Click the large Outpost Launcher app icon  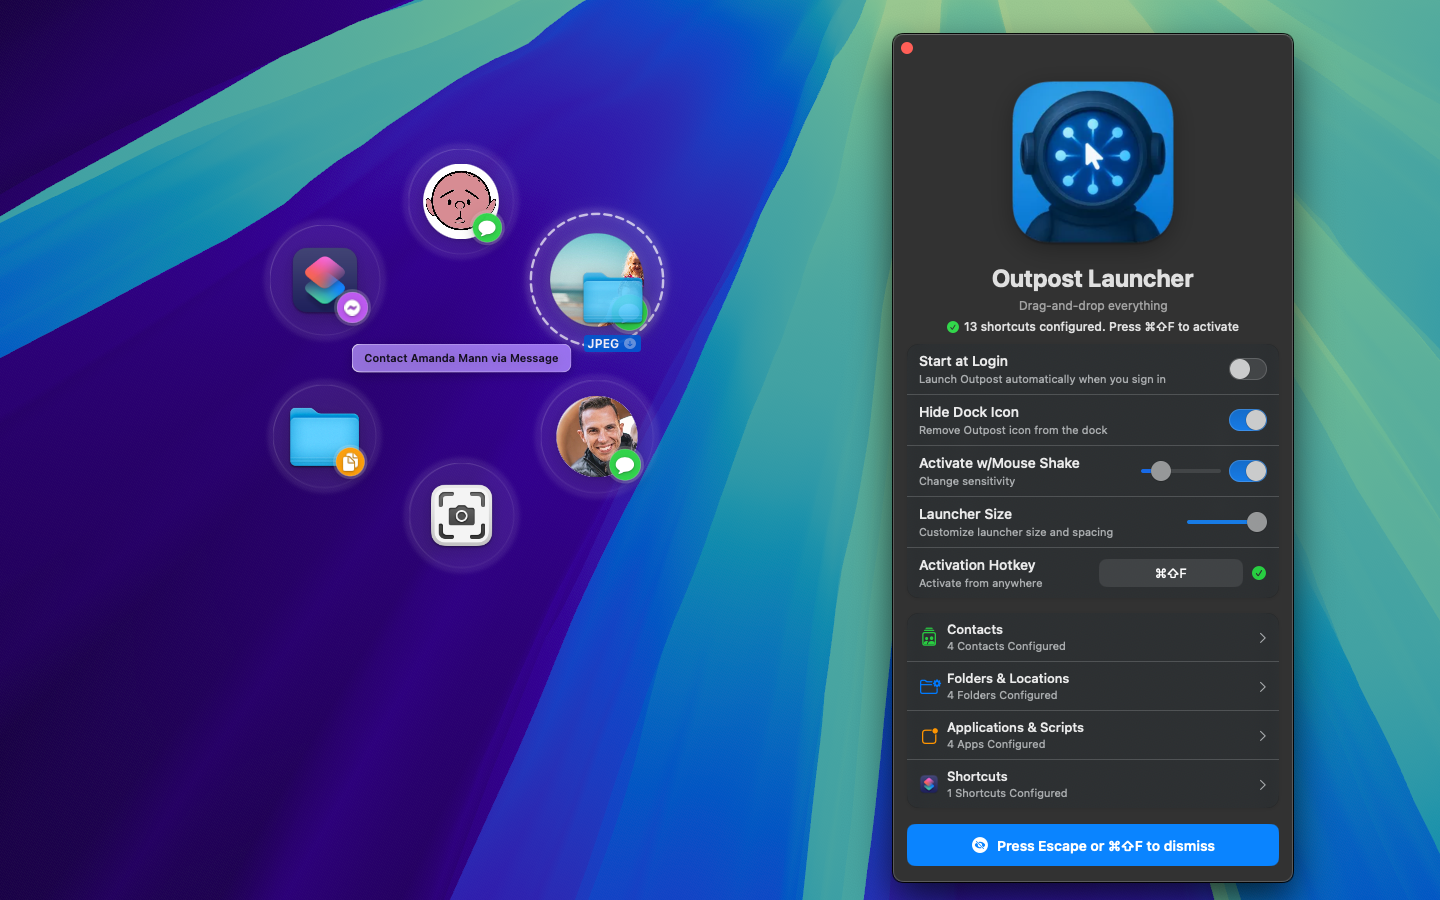pos(1093,162)
